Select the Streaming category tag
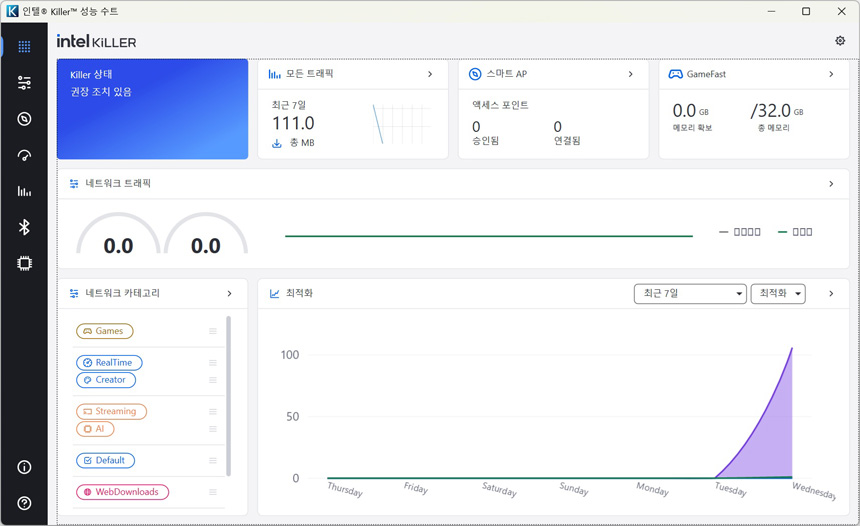860x526 pixels. coord(111,411)
